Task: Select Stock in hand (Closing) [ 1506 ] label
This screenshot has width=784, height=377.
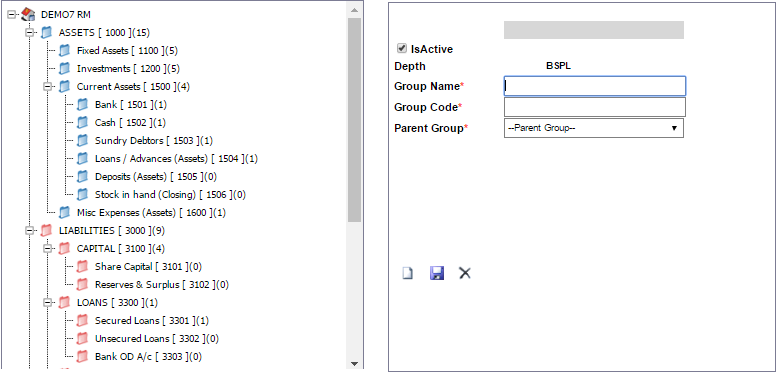Action: tap(170, 194)
